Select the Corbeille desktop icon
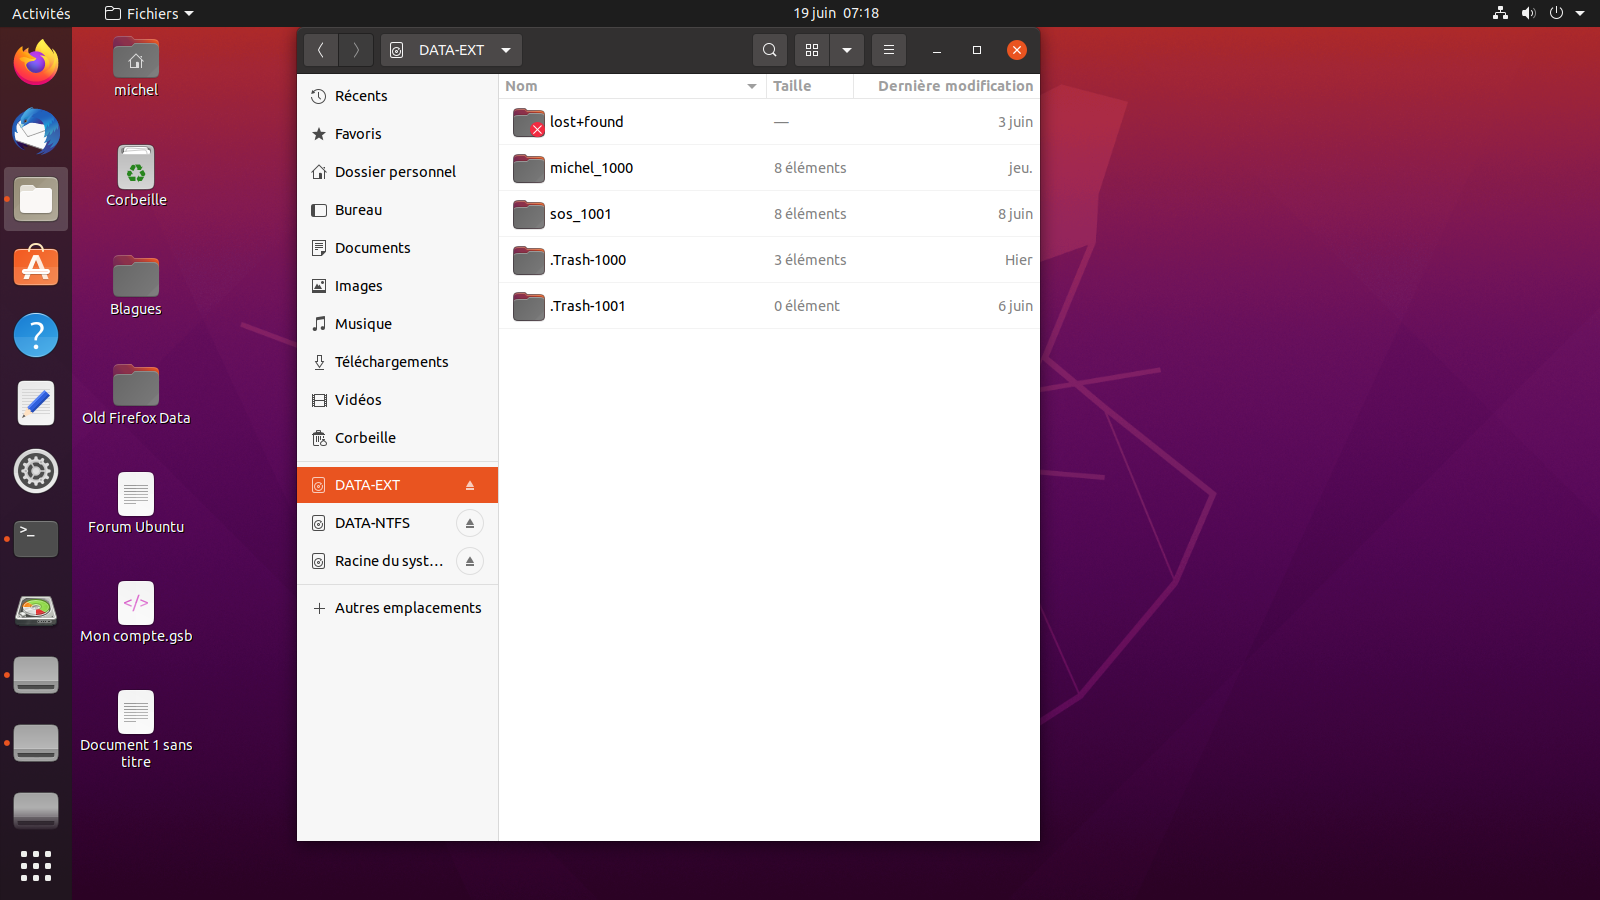Screen dimensions: 1600x900 point(136,177)
